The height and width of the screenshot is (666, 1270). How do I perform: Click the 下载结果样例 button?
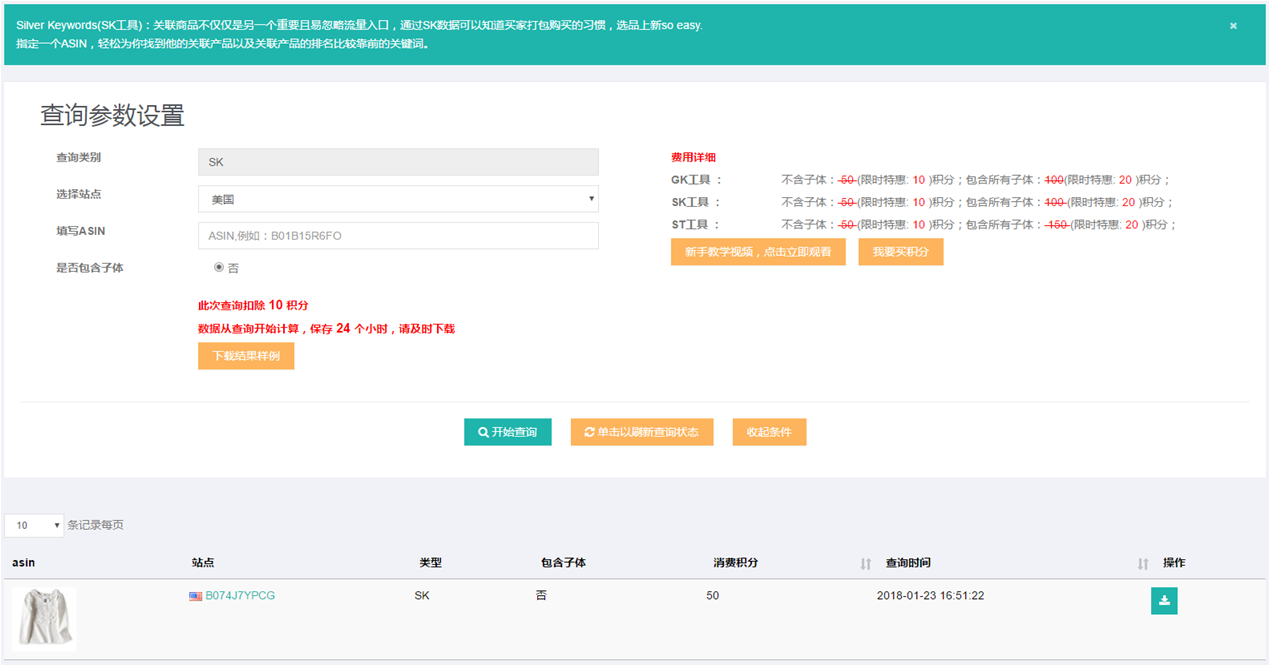click(x=246, y=356)
